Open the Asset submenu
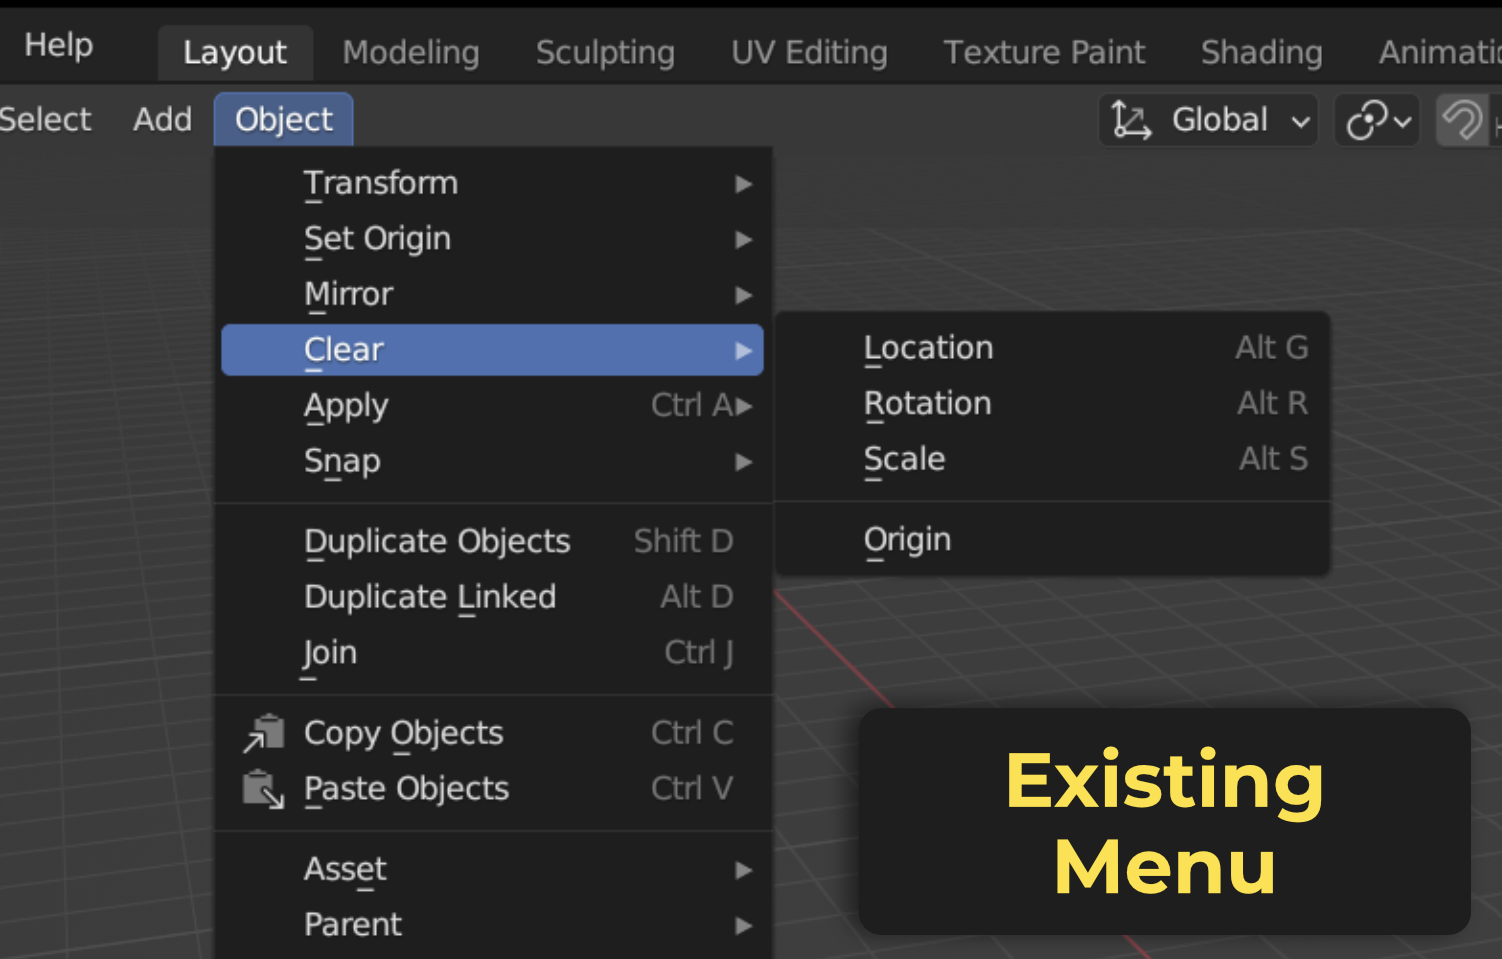The width and height of the screenshot is (1502, 959). click(x=493, y=869)
